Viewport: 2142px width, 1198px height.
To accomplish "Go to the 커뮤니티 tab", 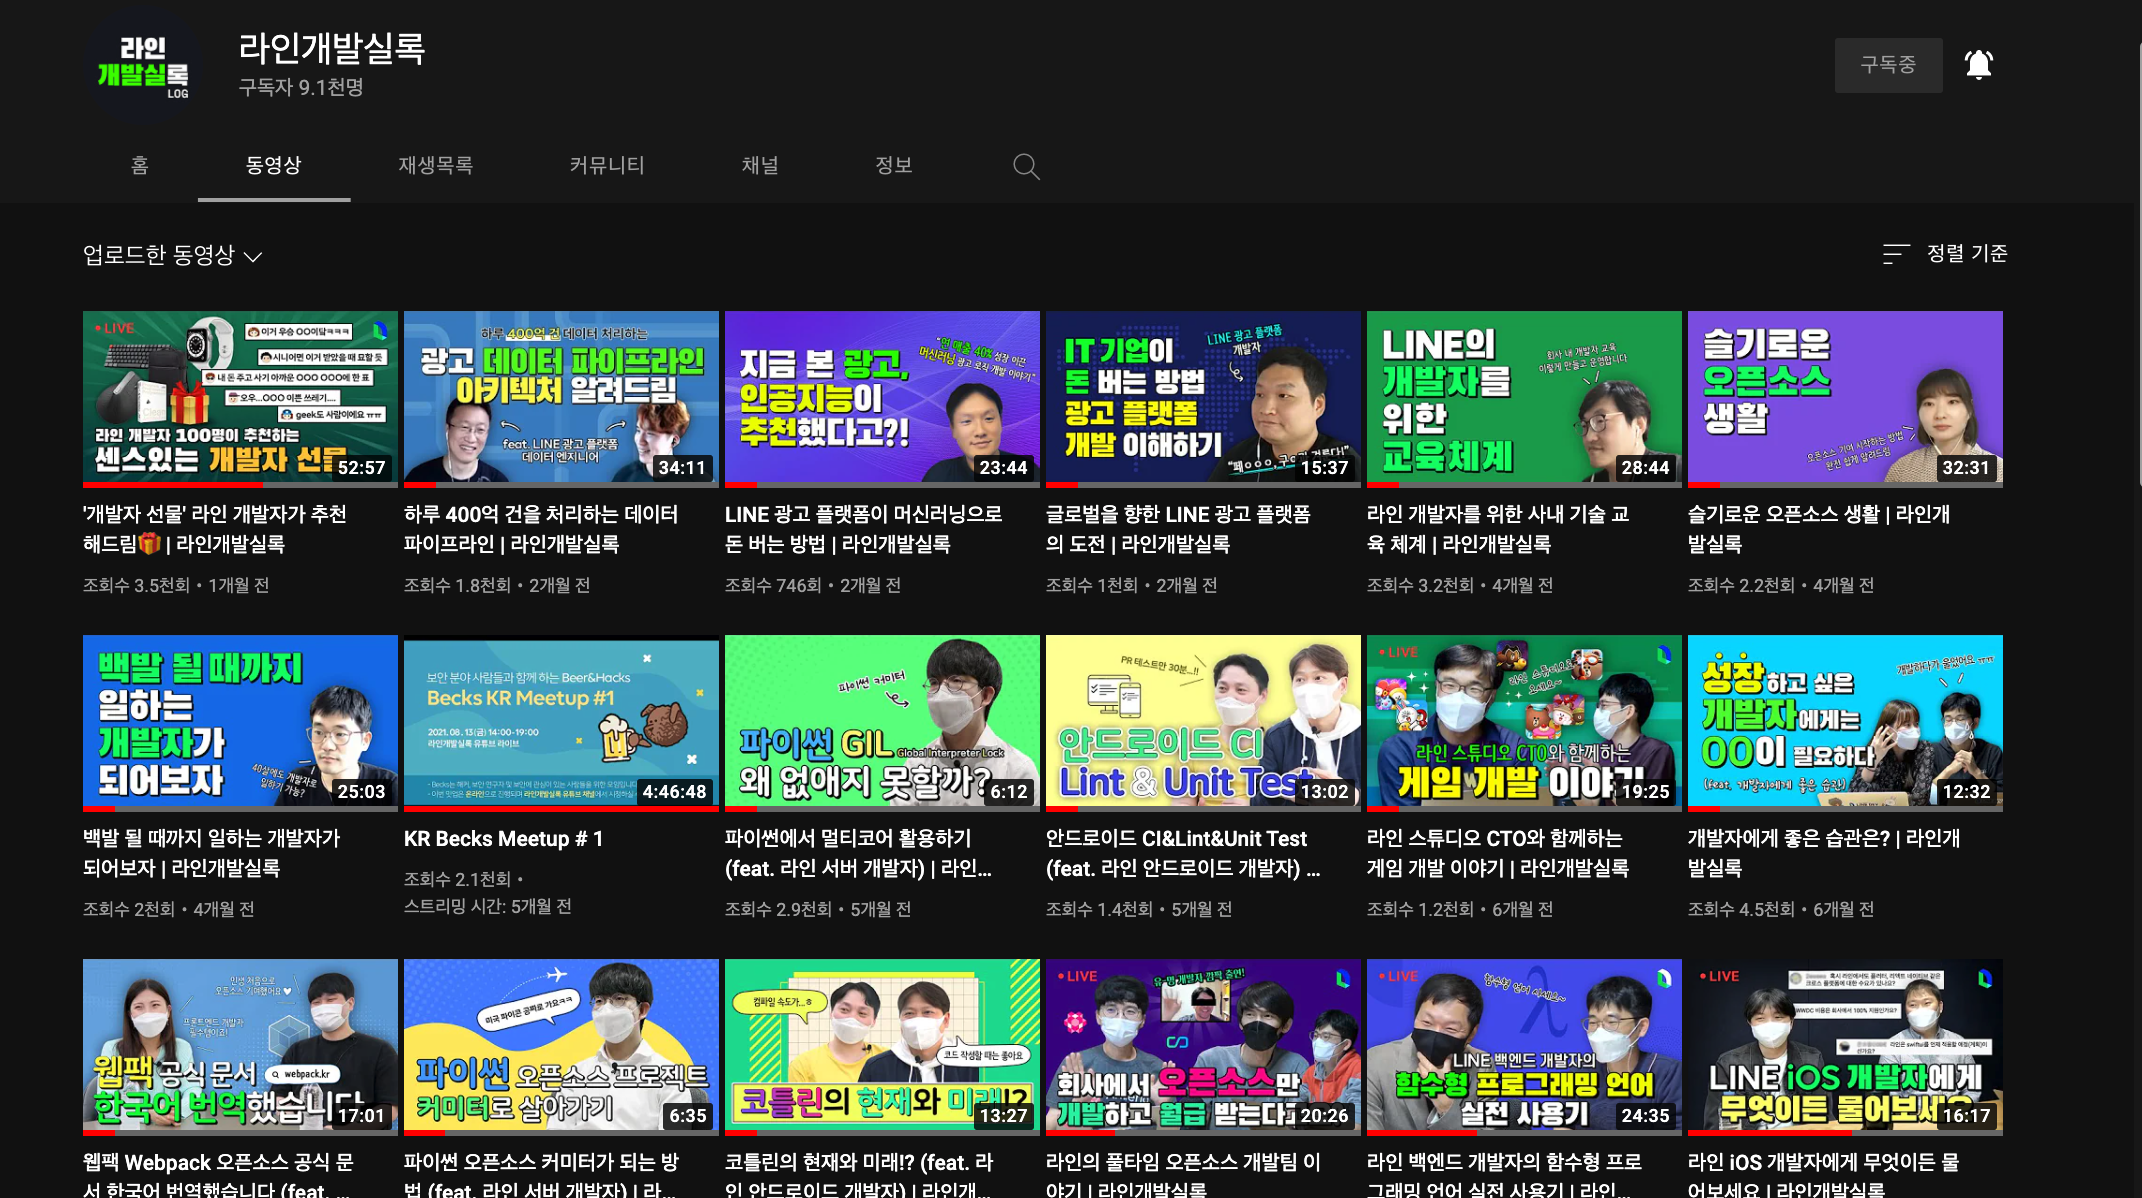I will tap(607, 165).
